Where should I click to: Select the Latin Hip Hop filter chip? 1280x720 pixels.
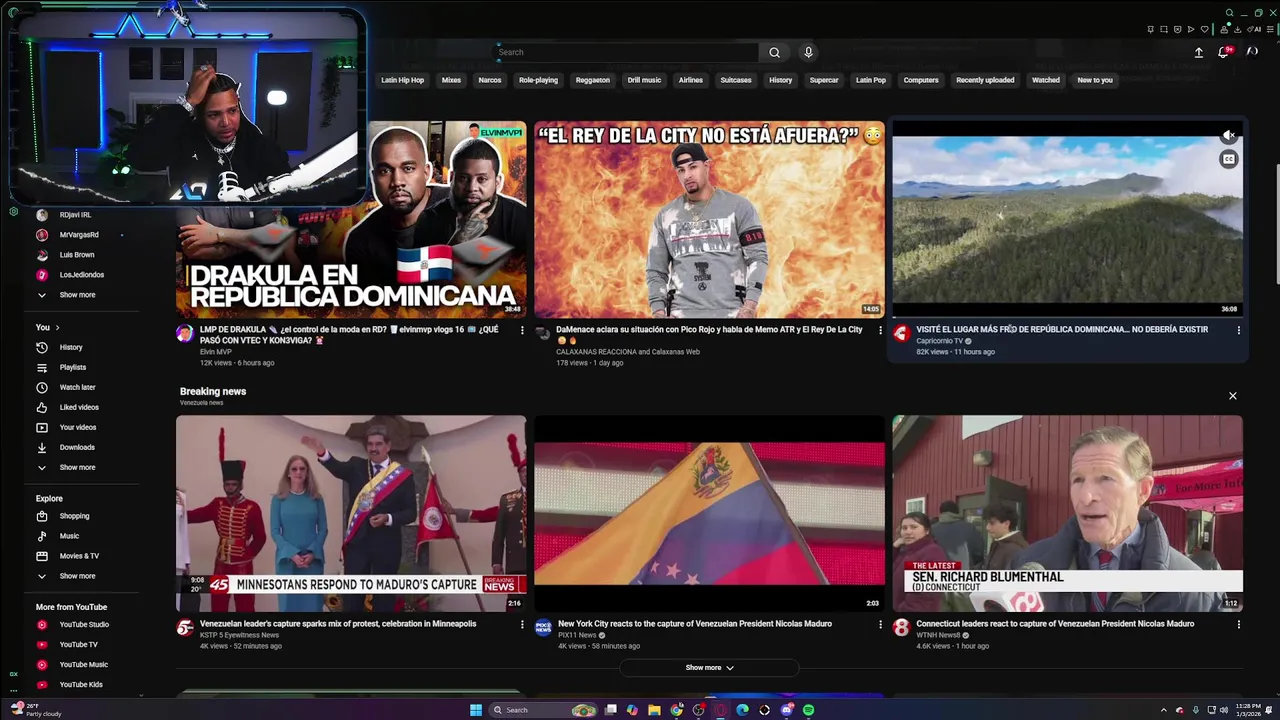pyautogui.click(x=402, y=80)
